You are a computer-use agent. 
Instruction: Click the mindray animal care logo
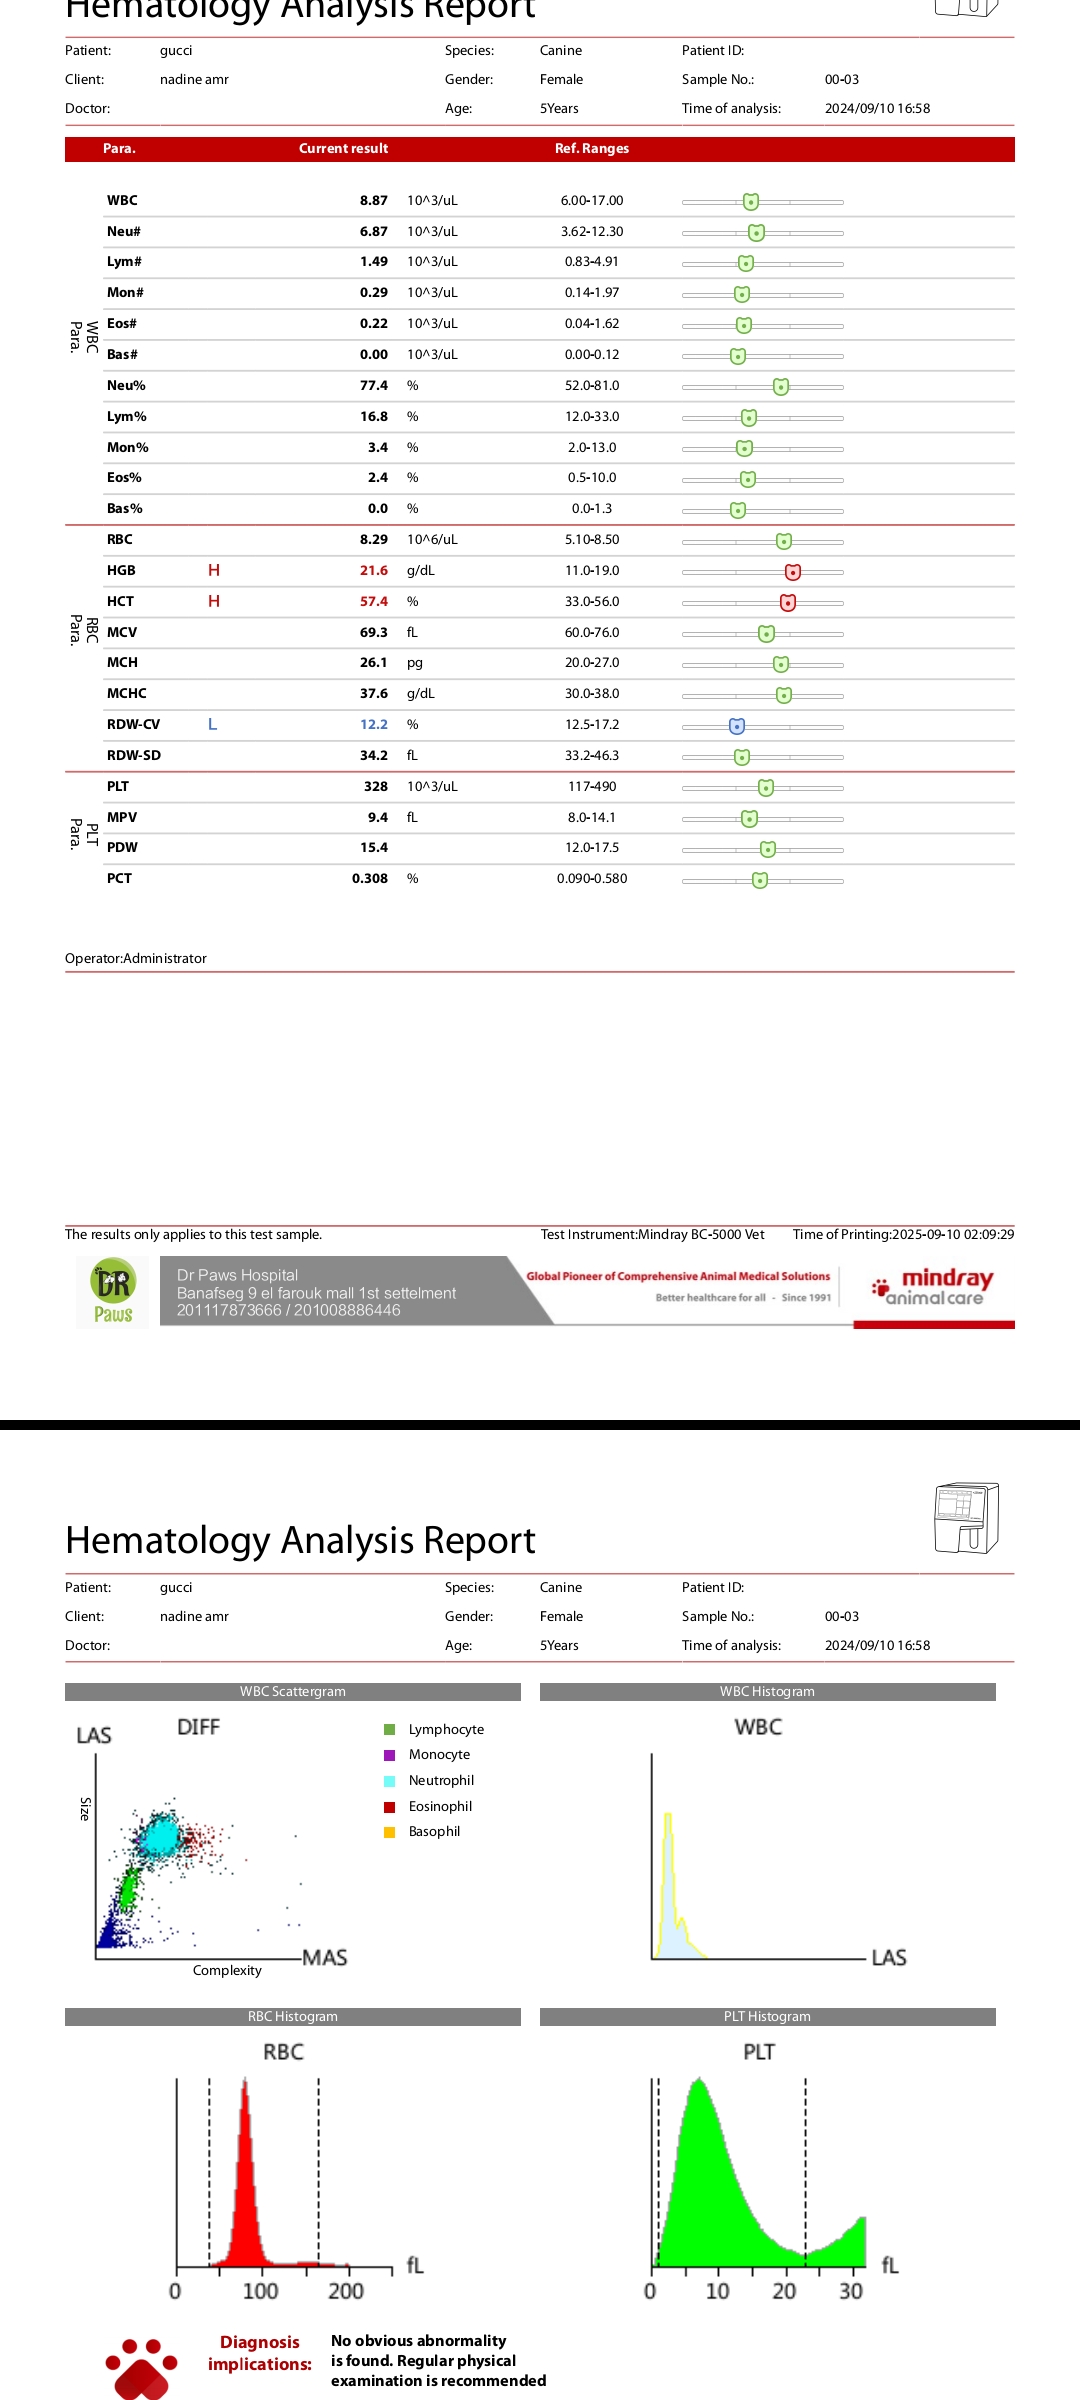coord(933,1287)
